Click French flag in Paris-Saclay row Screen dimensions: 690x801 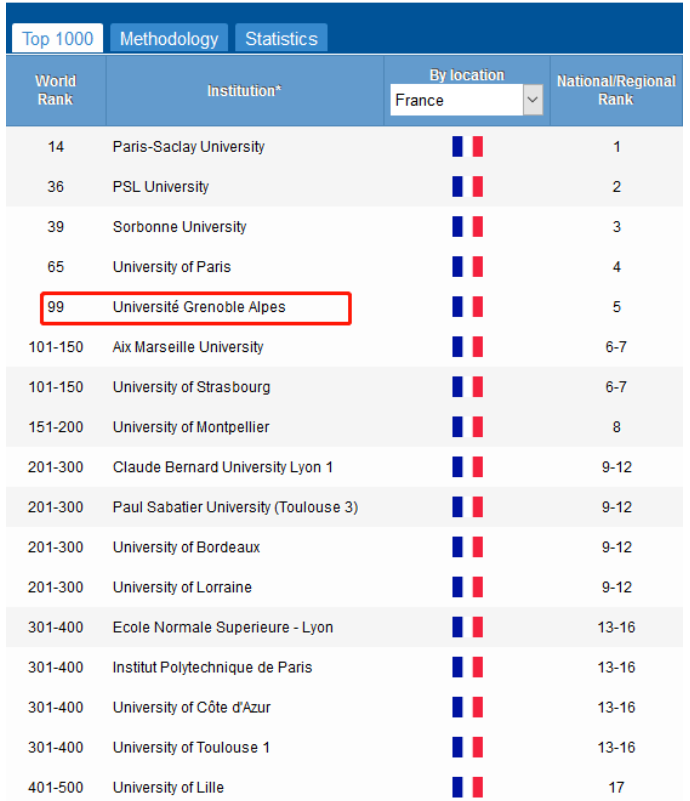(467, 147)
